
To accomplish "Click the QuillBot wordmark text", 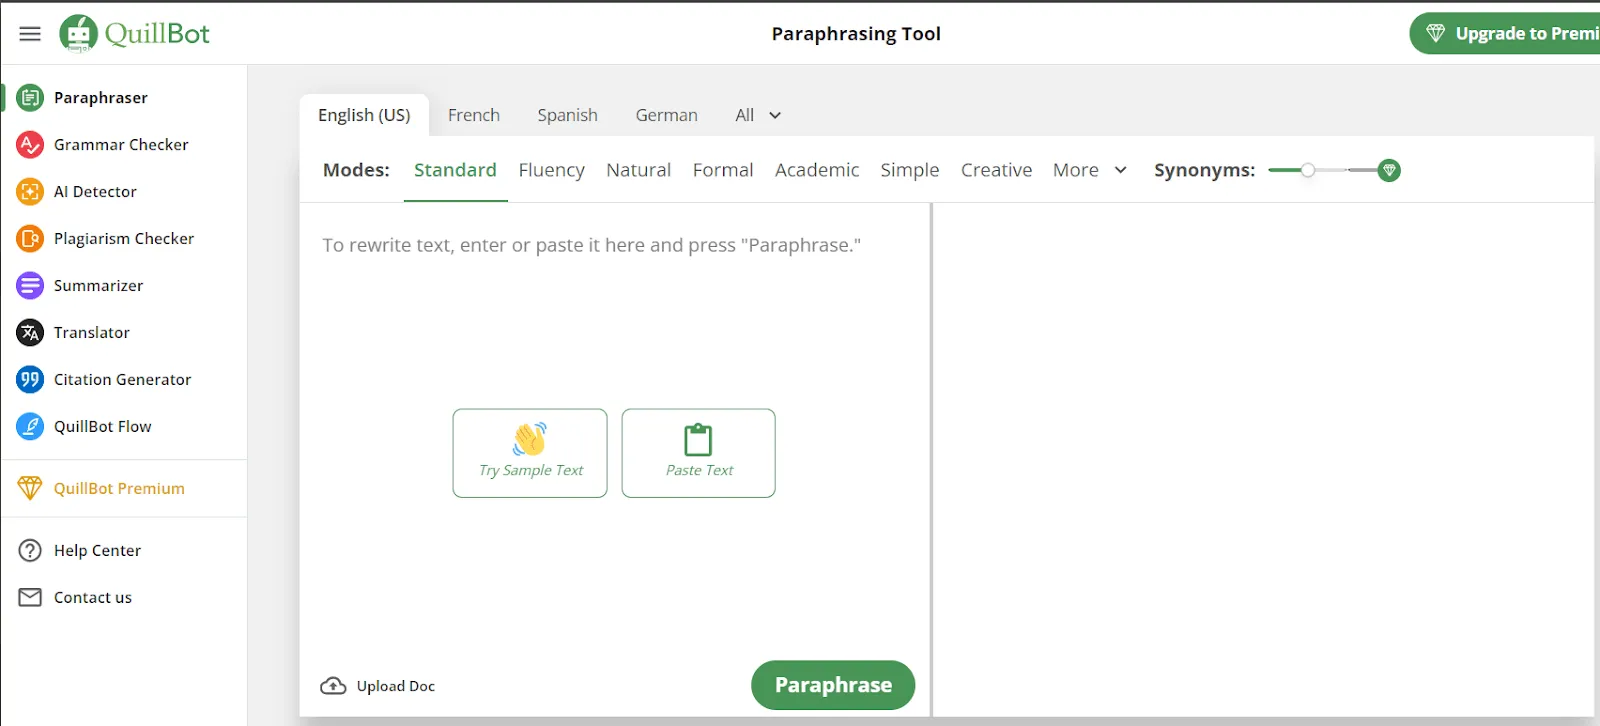I will pyautogui.click(x=157, y=34).
